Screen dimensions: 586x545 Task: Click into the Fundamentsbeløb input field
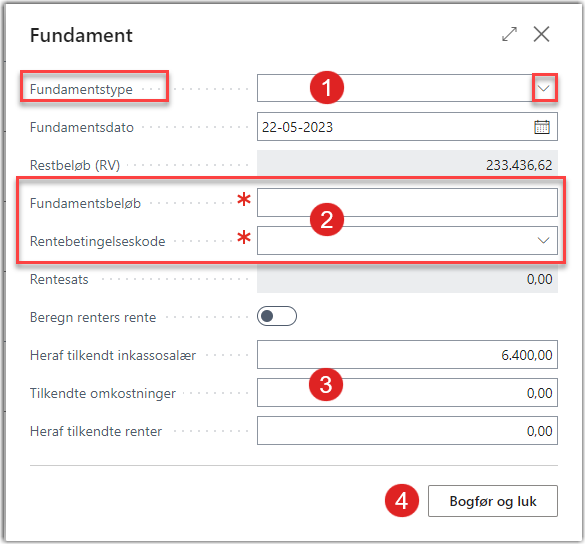click(x=407, y=203)
